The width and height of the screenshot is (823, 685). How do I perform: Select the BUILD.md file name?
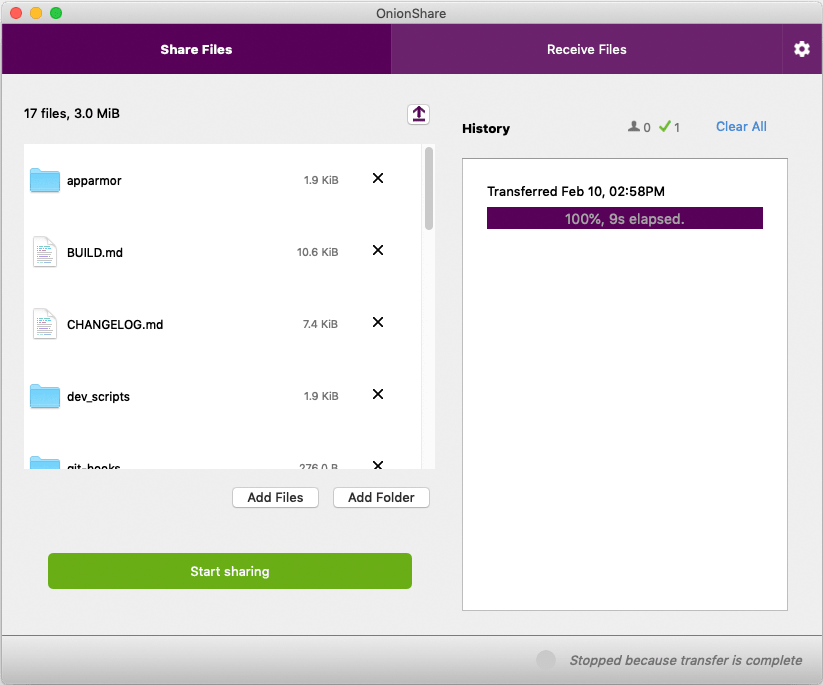tap(95, 252)
